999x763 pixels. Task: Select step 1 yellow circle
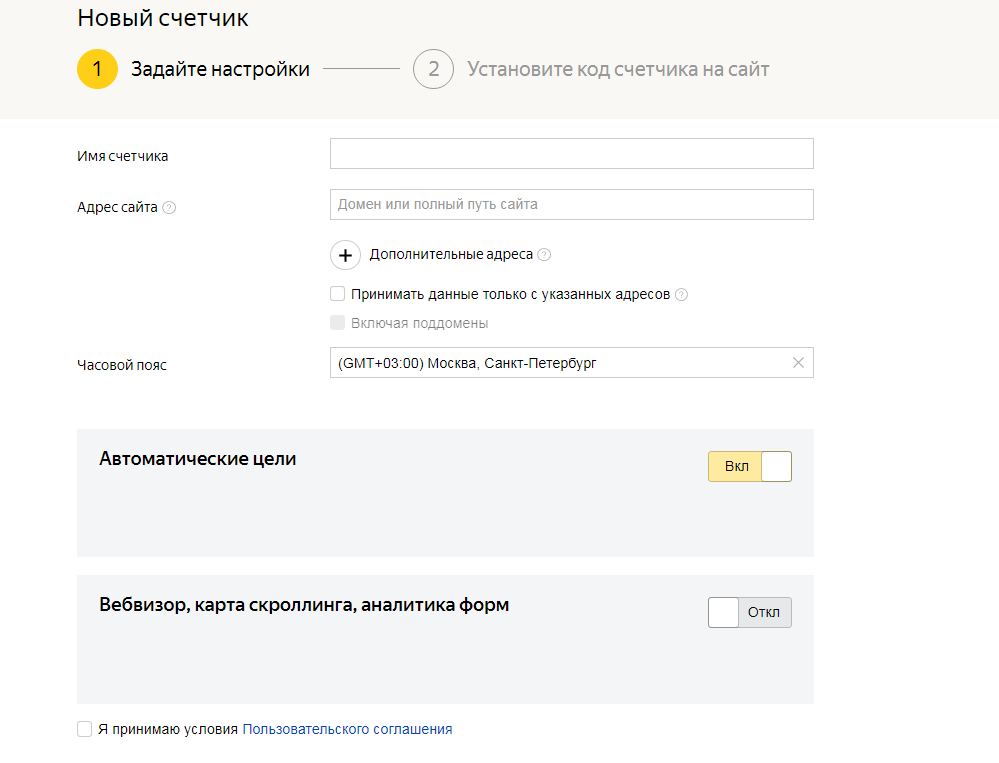click(x=97, y=69)
